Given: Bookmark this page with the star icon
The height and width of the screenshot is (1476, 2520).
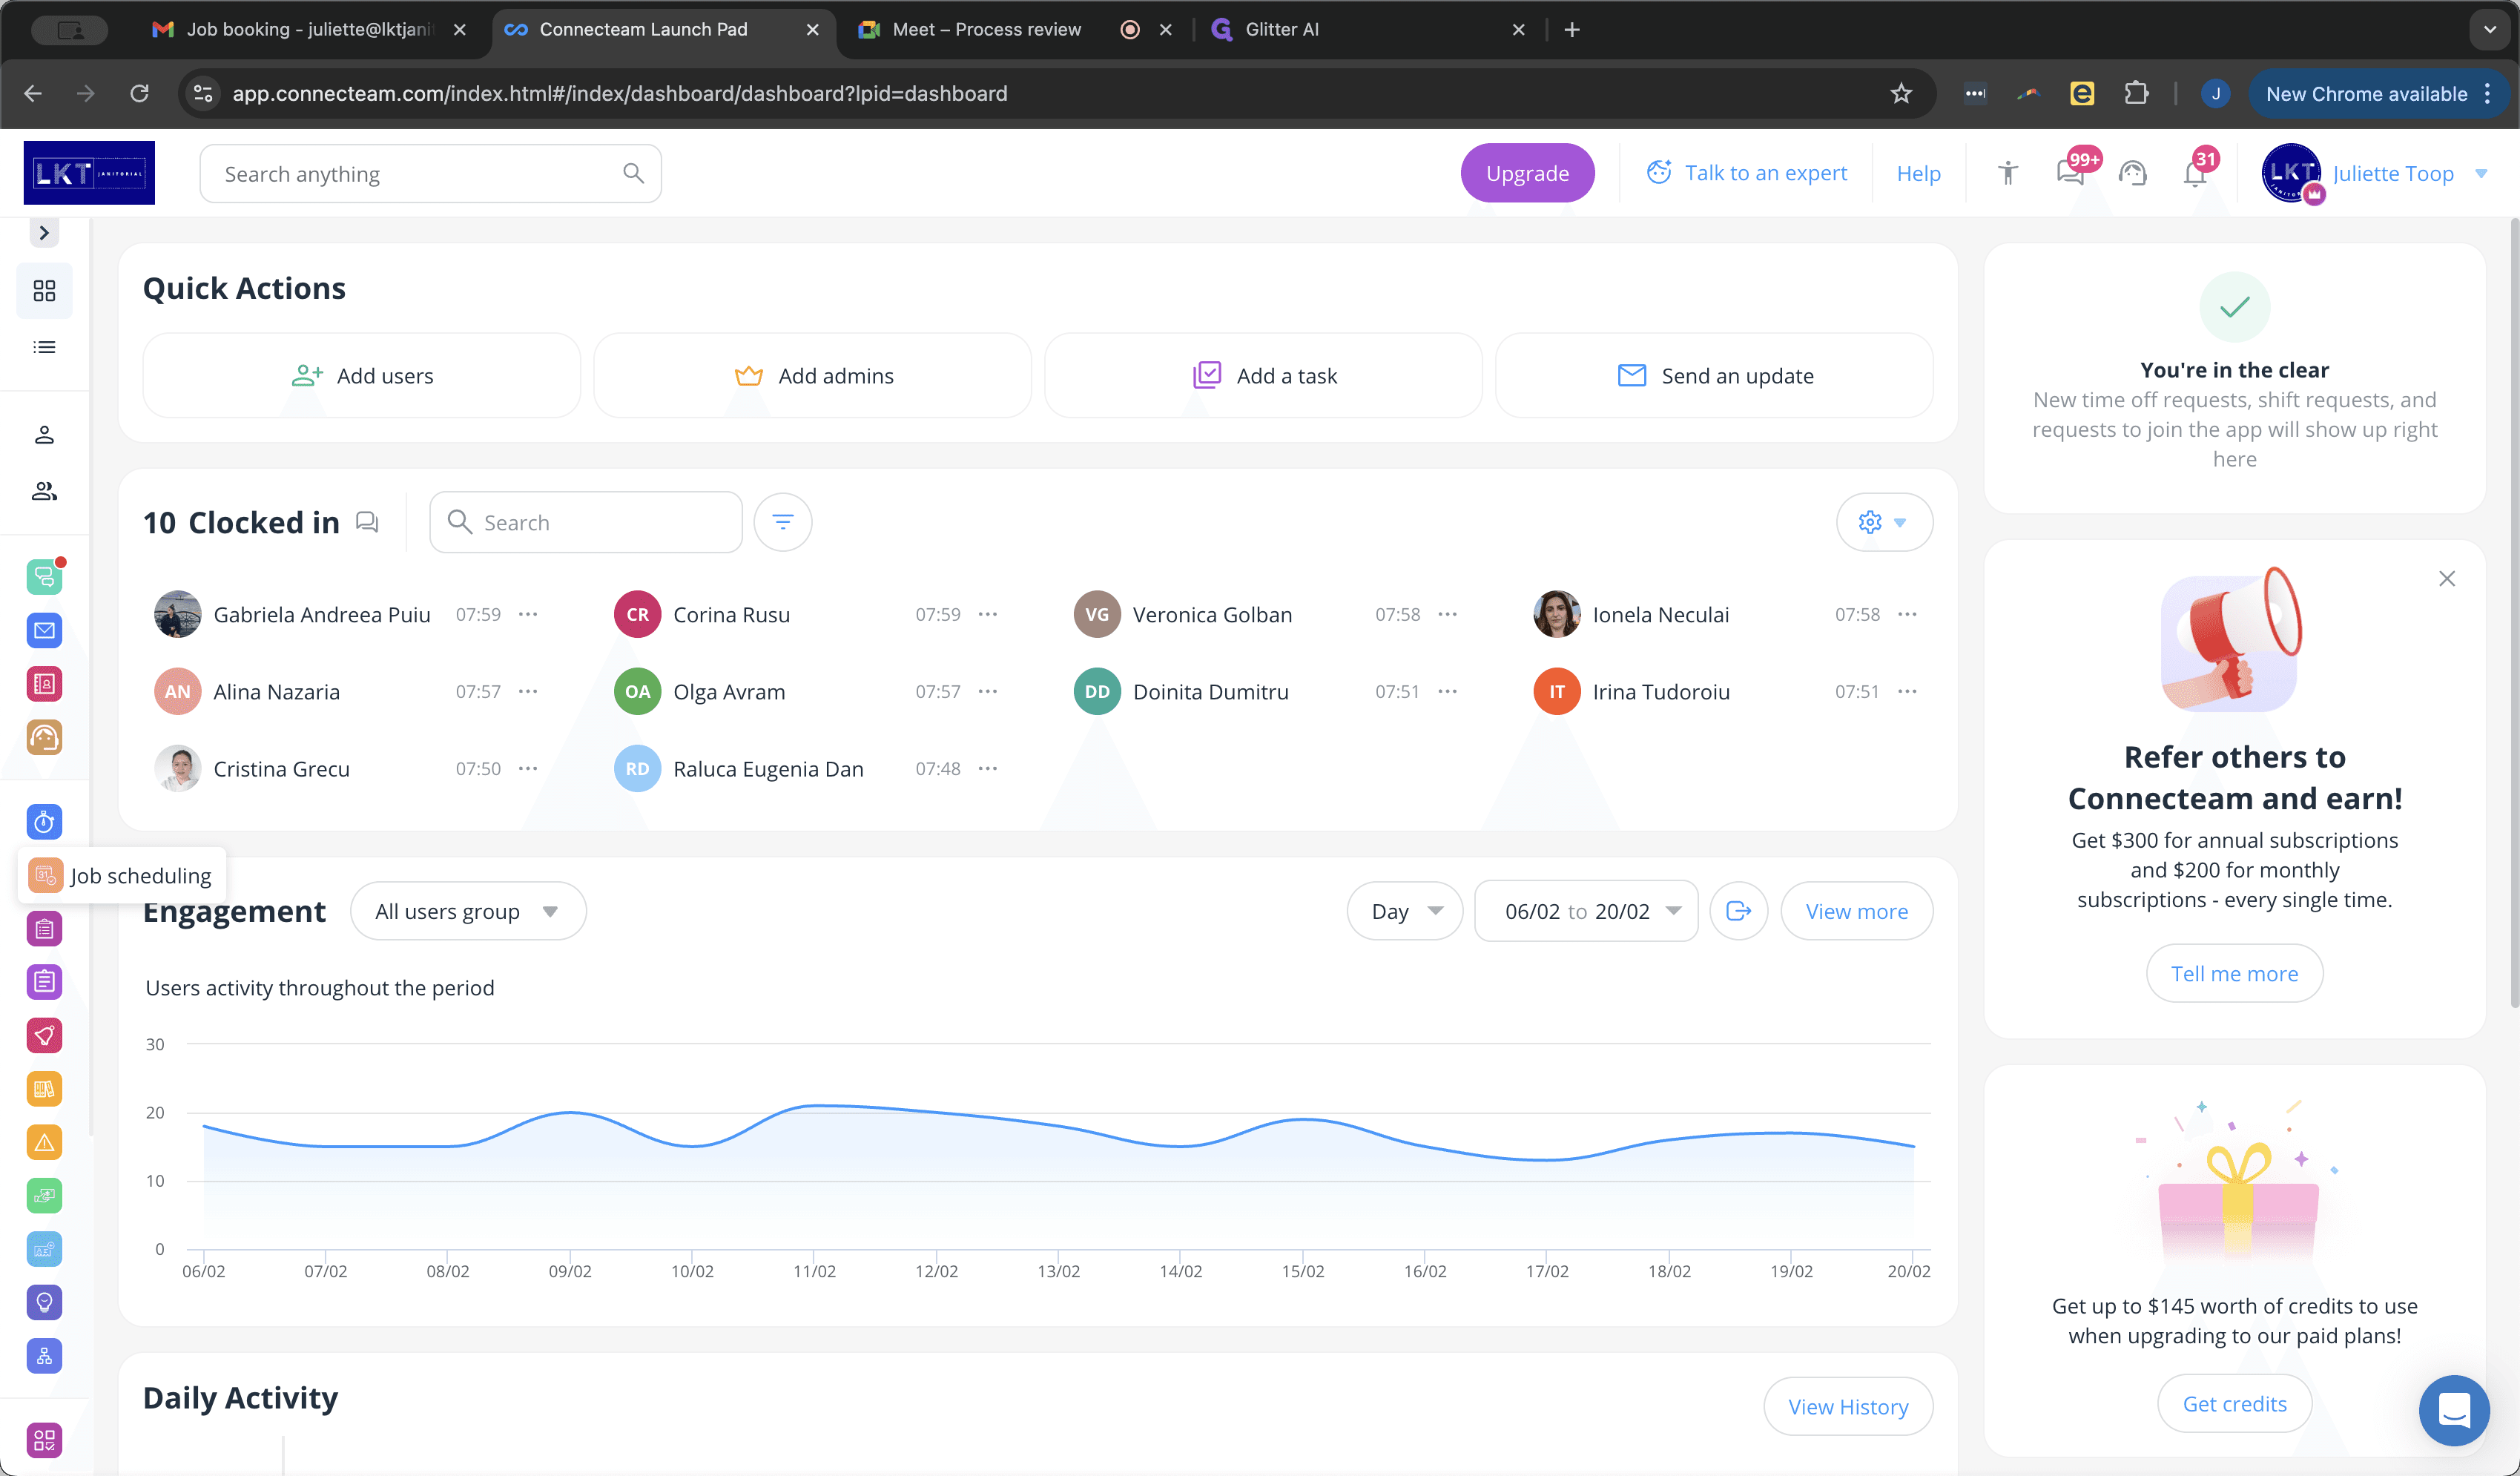Looking at the screenshot, I should (1901, 93).
